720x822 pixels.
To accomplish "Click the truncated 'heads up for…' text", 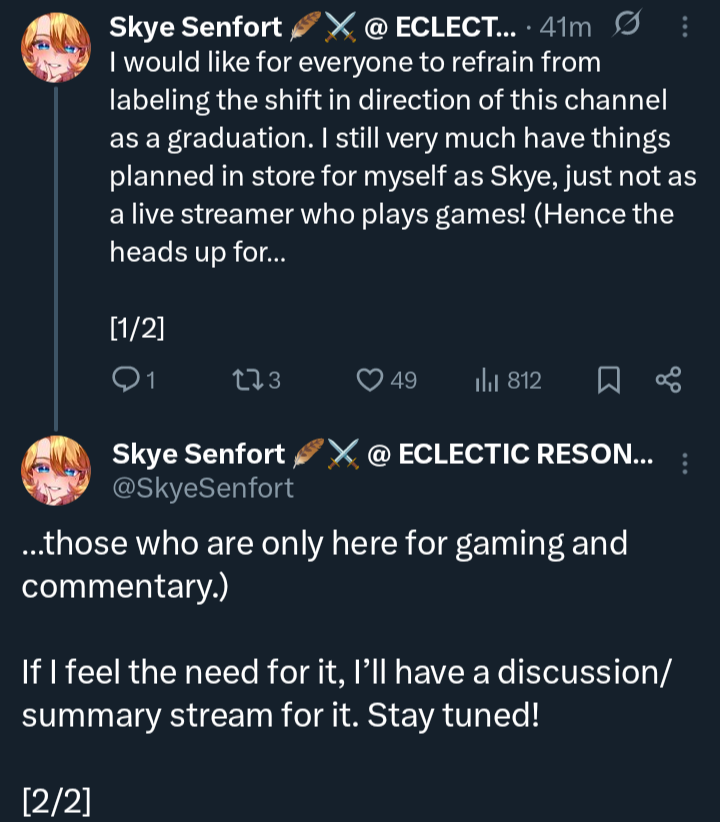I will pos(198,252).
